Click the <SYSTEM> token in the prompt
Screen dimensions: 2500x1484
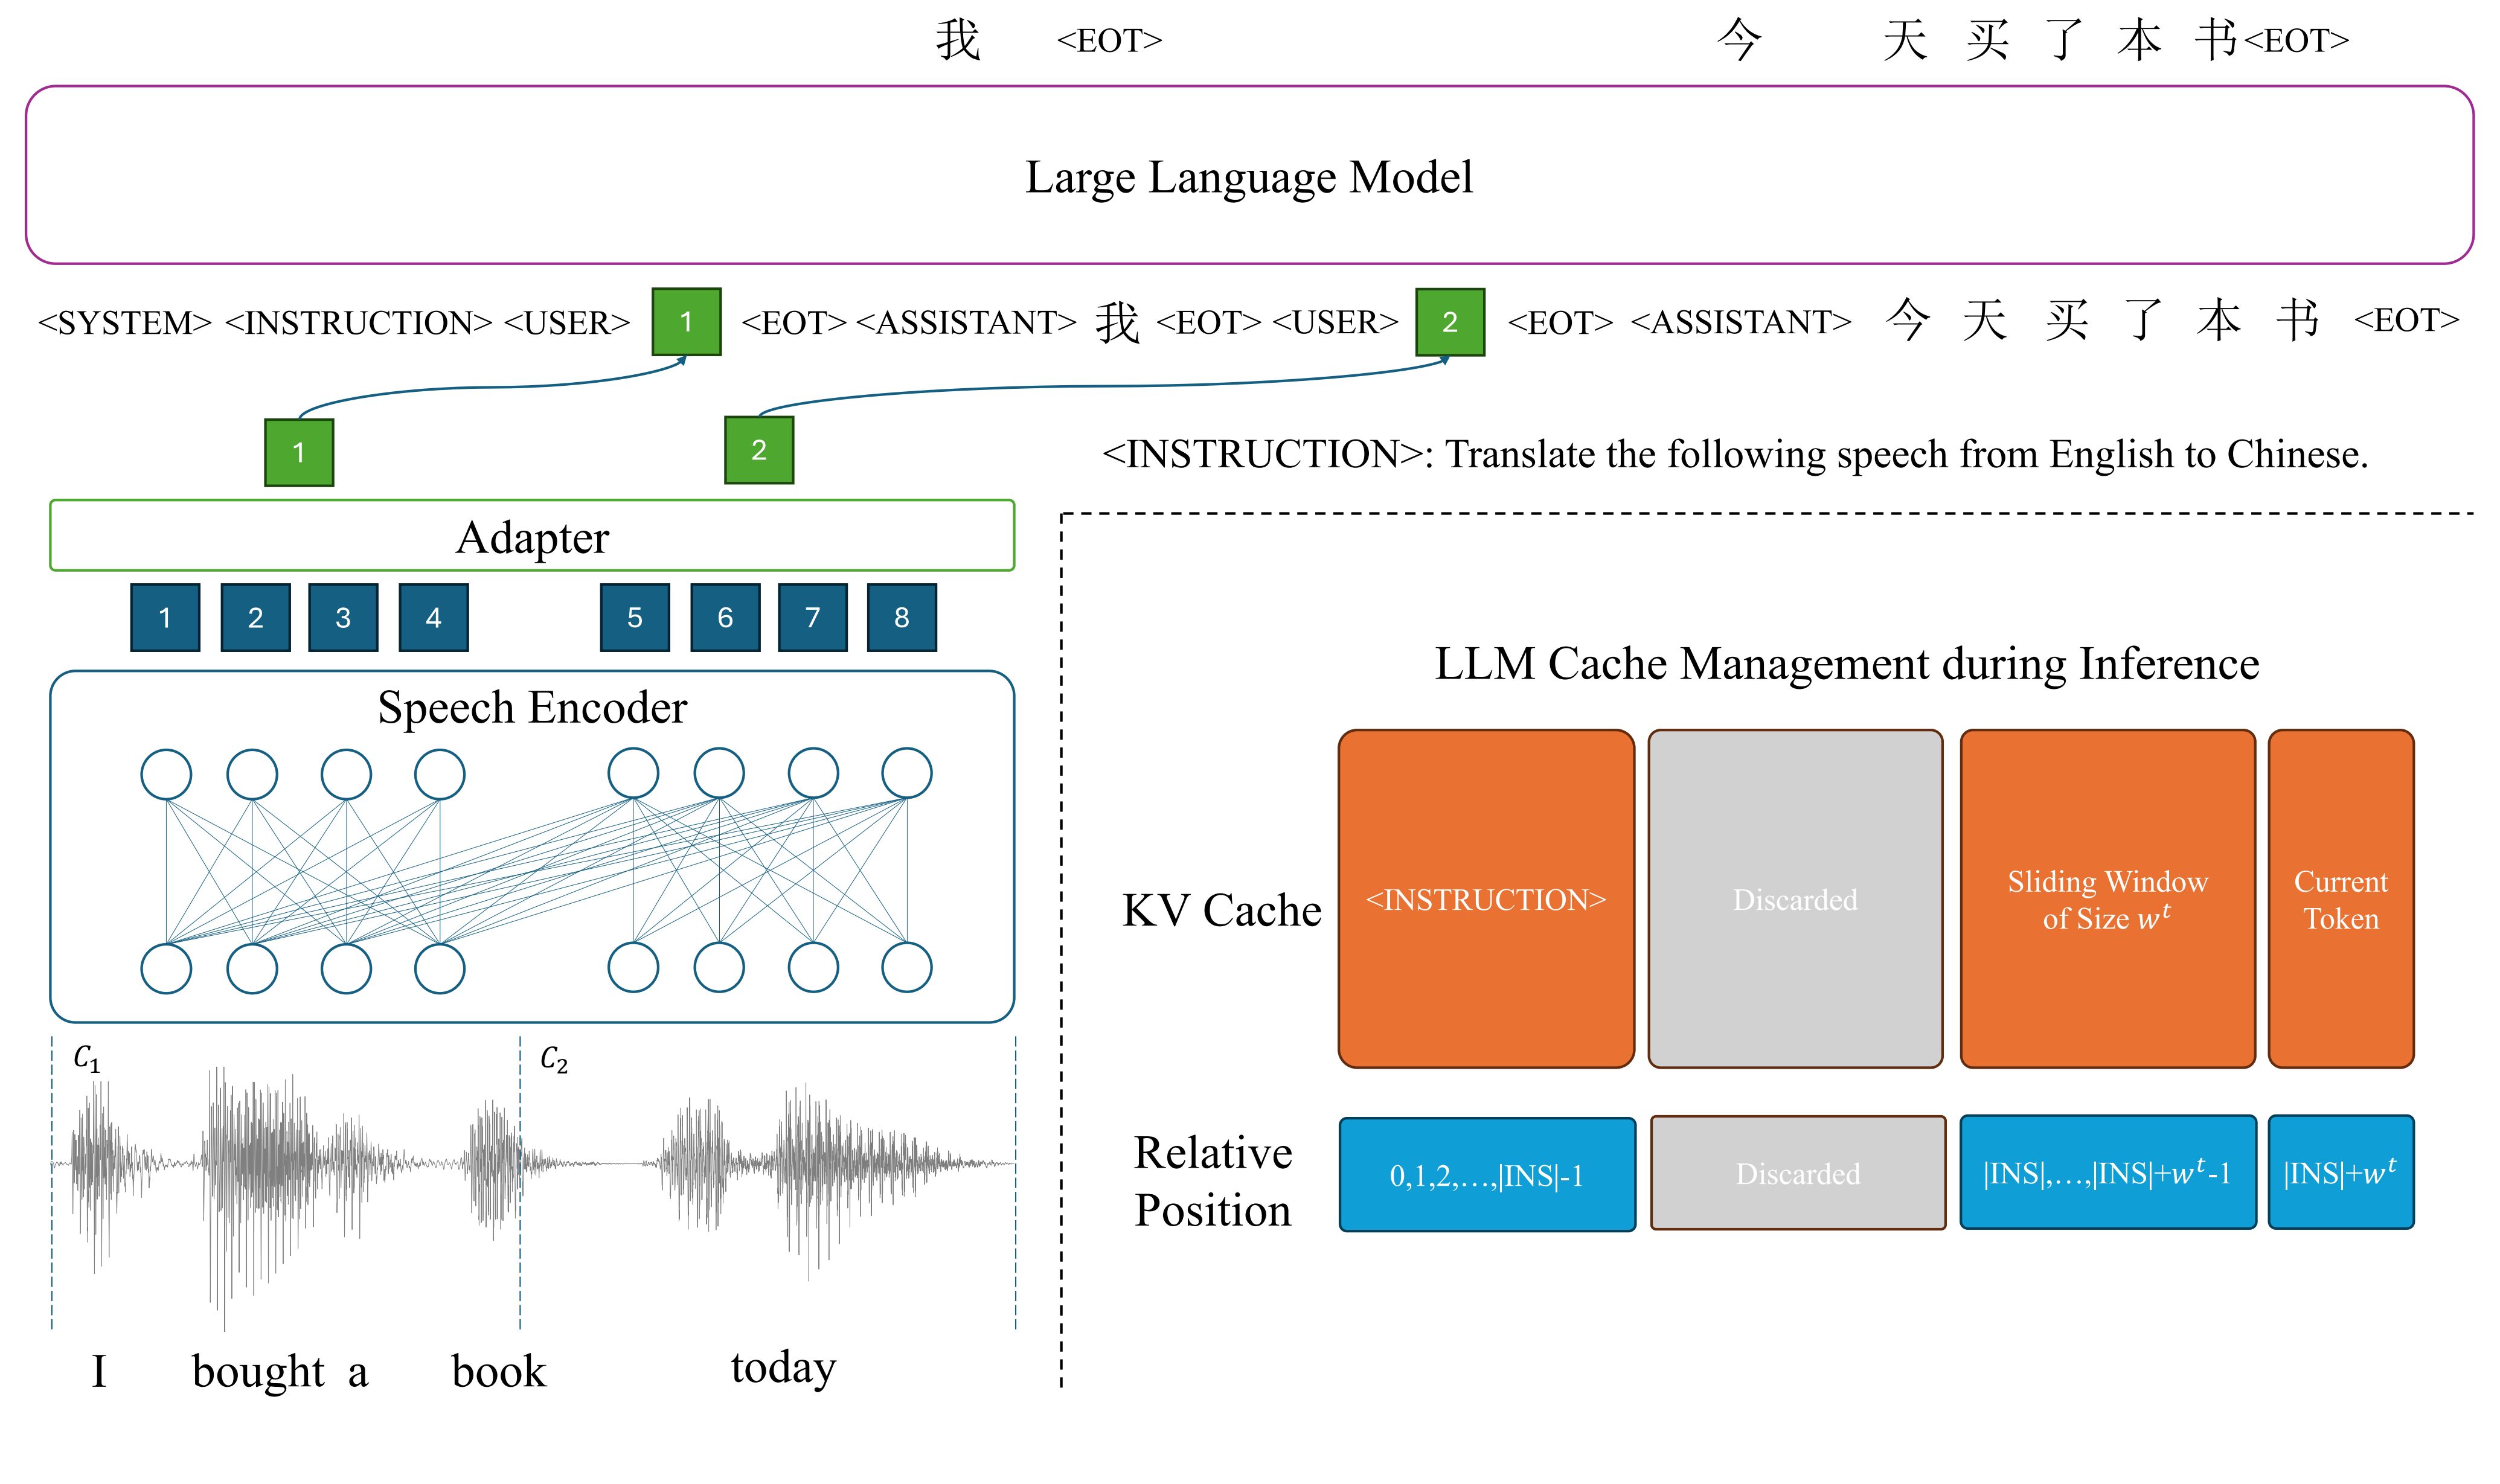pyautogui.click(x=125, y=323)
